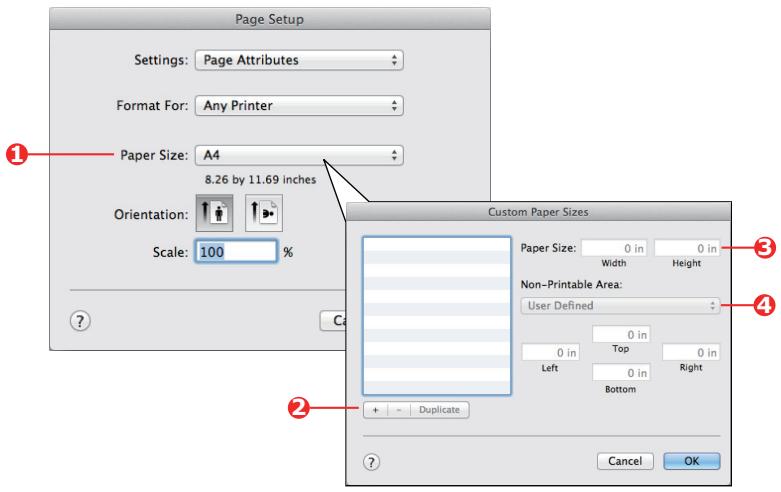This screenshot has height=492, width=781.
Task: Click the 'Orientation:' label
Action: (151, 215)
